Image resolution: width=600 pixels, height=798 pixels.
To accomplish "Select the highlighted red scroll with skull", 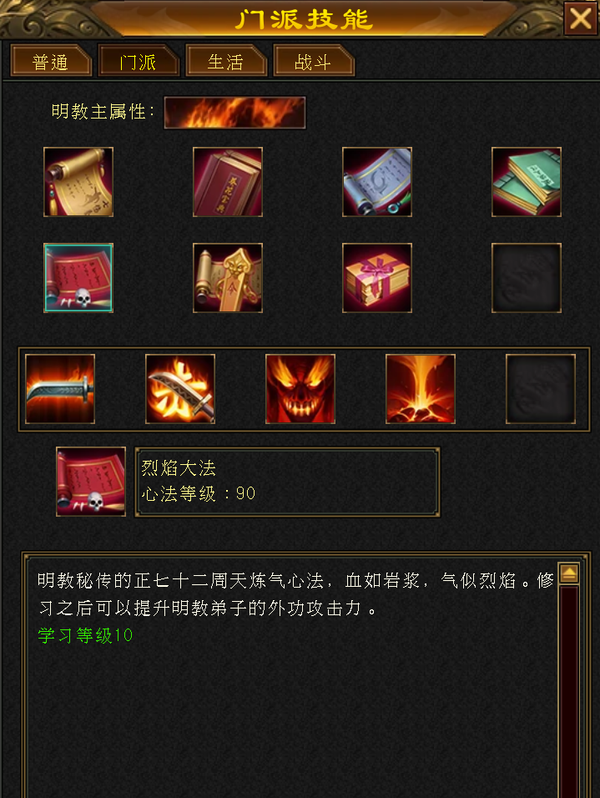I will click(x=78, y=278).
